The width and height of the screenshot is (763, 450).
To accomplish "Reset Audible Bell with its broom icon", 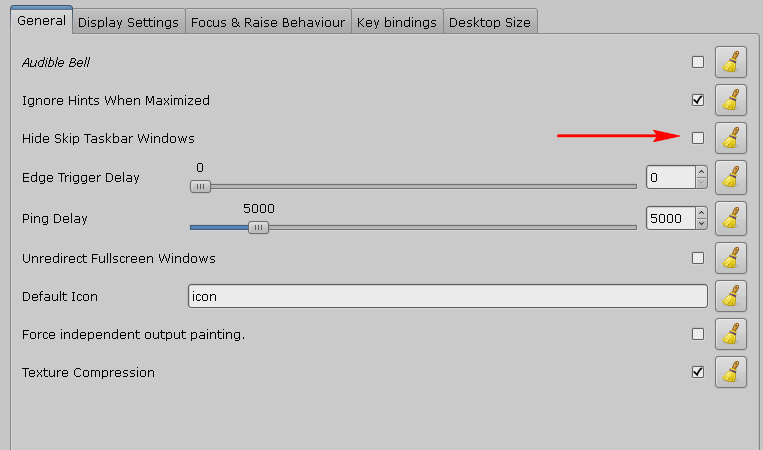I will pos(730,62).
